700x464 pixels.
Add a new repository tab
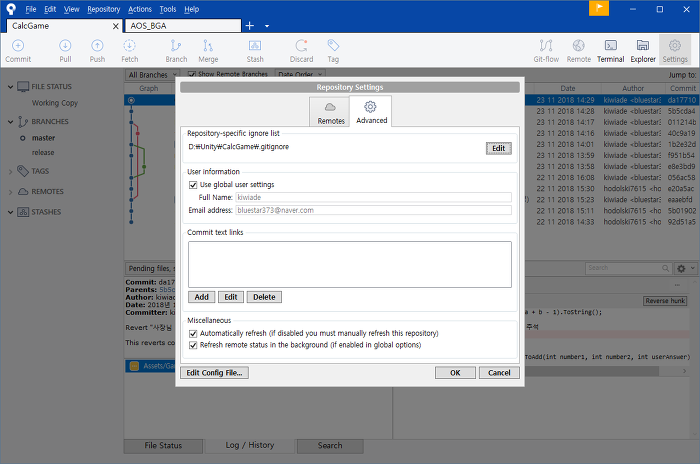pyautogui.click(x=250, y=26)
